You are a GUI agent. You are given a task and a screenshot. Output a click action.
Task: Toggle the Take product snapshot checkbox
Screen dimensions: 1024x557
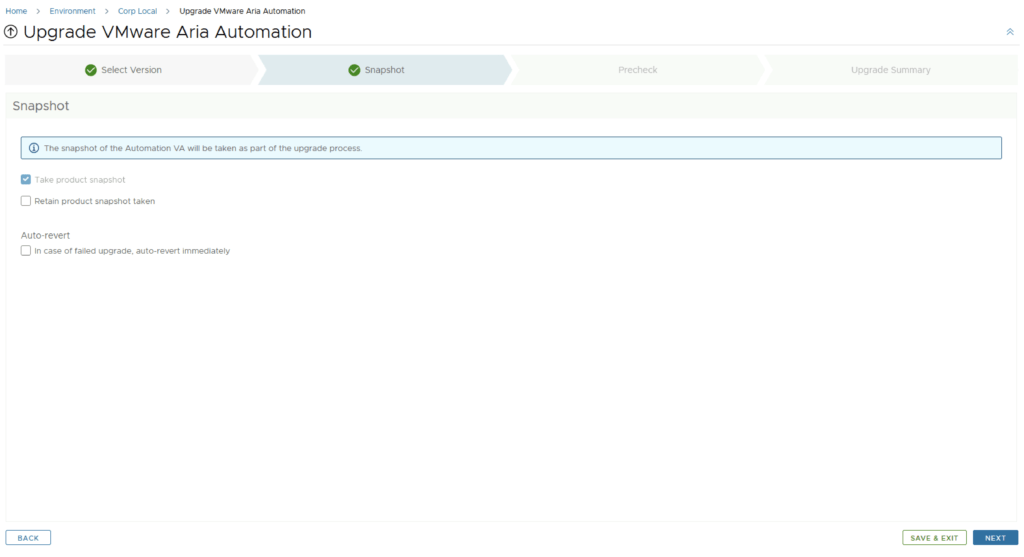point(26,180)
